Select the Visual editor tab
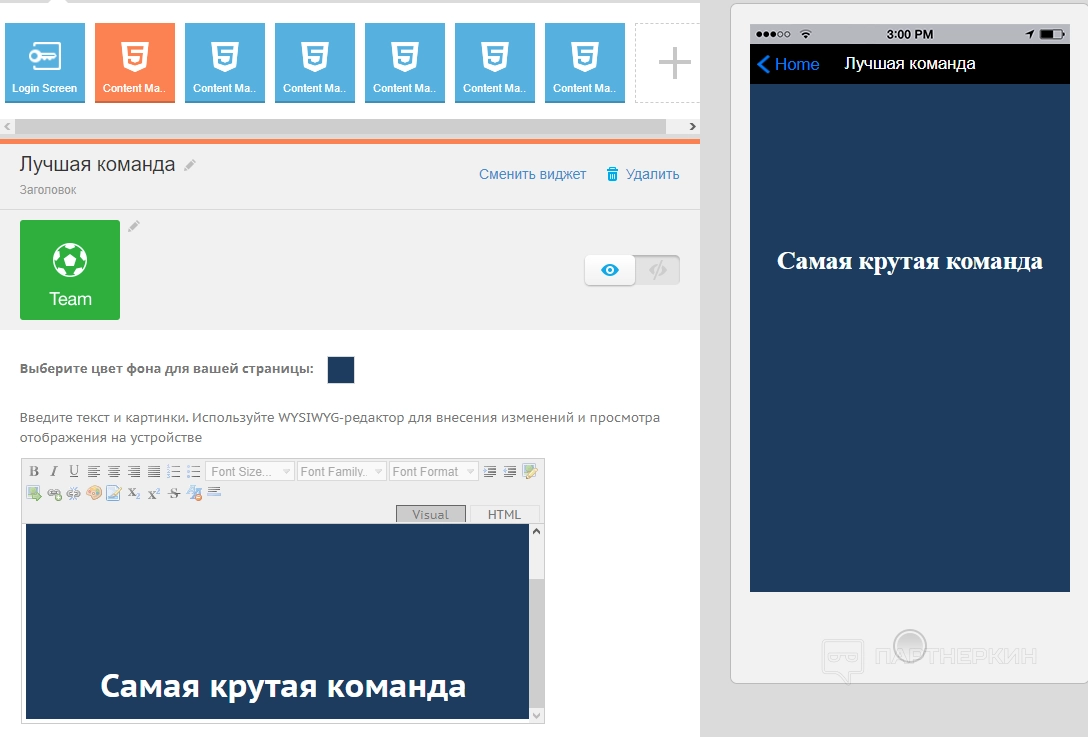Screen dimensions: 1088x737 coord(431,514)
